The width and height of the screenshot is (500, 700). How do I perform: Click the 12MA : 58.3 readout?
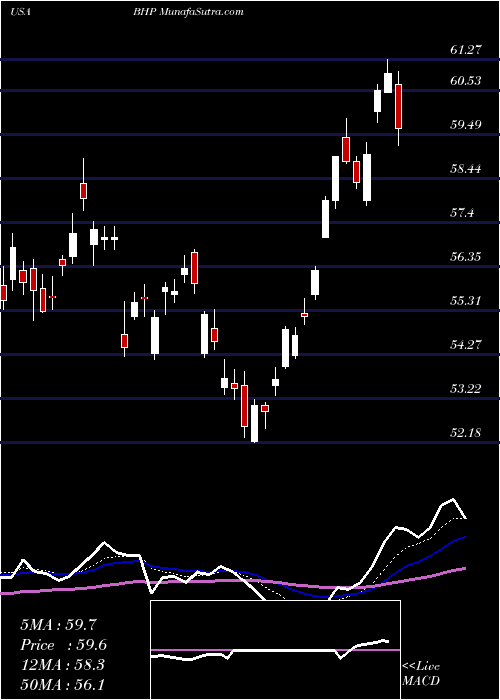62,665
